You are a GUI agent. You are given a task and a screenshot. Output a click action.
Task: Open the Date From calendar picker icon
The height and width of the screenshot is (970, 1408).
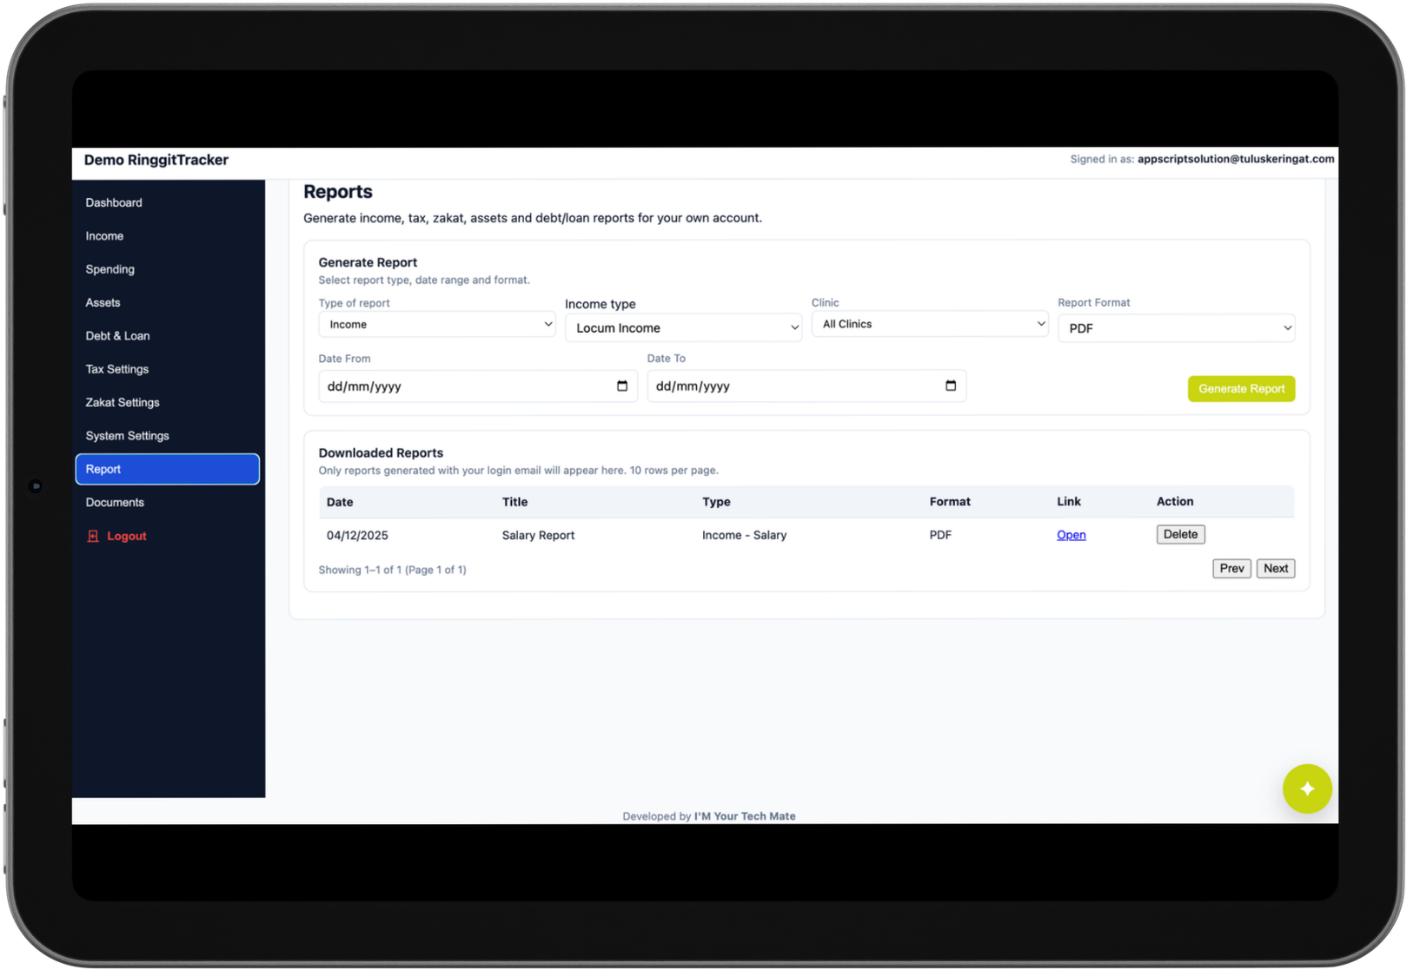coord(622,386)
